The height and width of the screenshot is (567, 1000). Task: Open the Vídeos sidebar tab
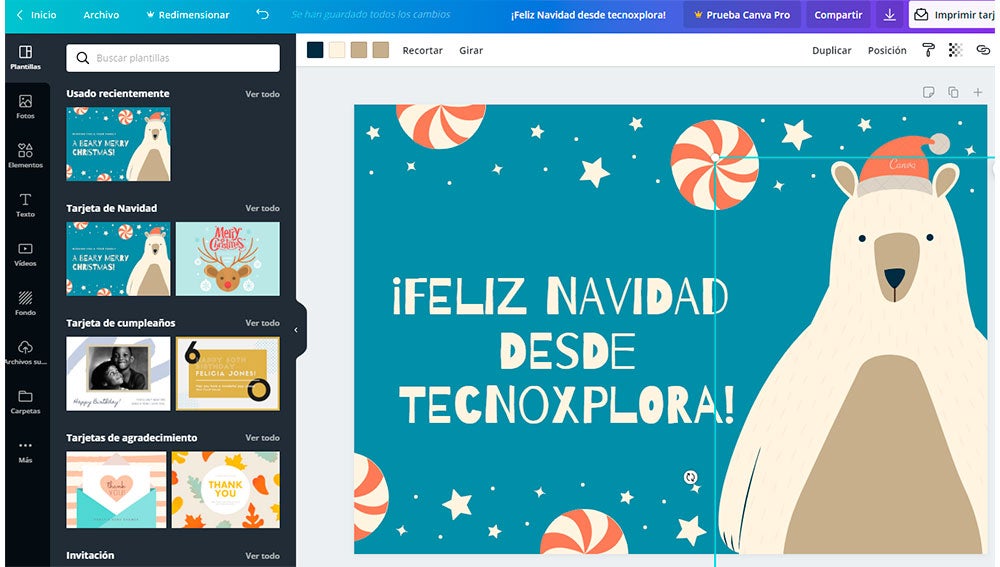26,254
